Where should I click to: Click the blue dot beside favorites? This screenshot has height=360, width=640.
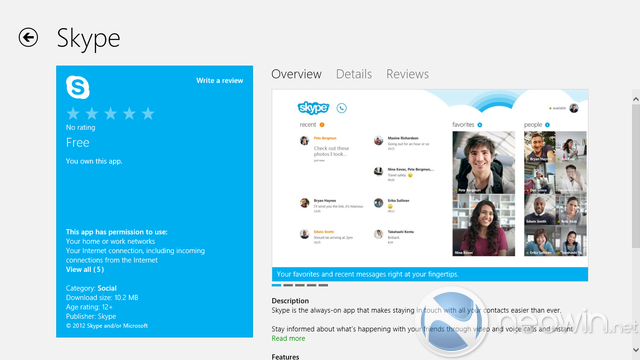480,125
